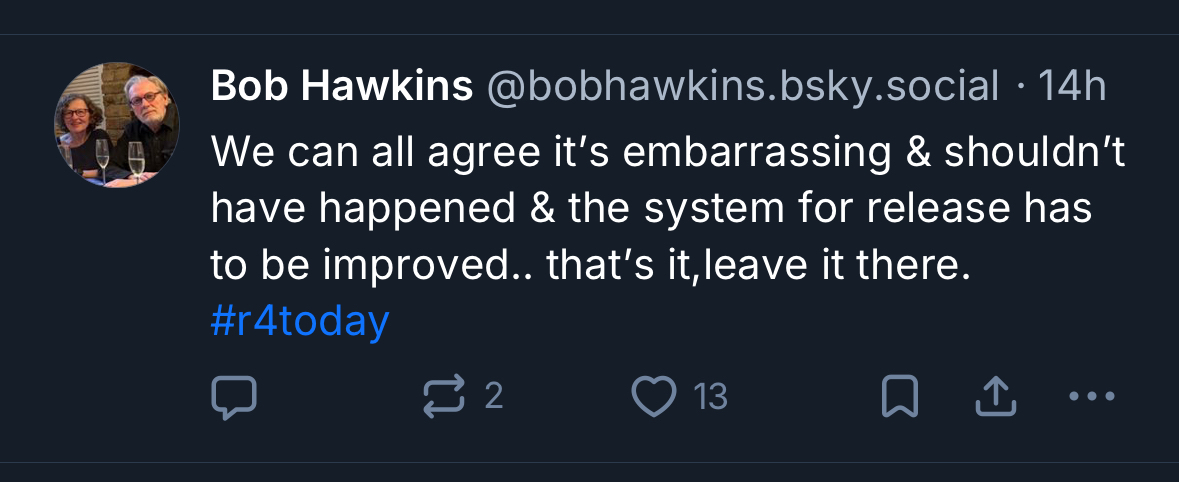Open the repost arrows menu
This screenshot has height=482, width=1179.
tap(444, 397)
